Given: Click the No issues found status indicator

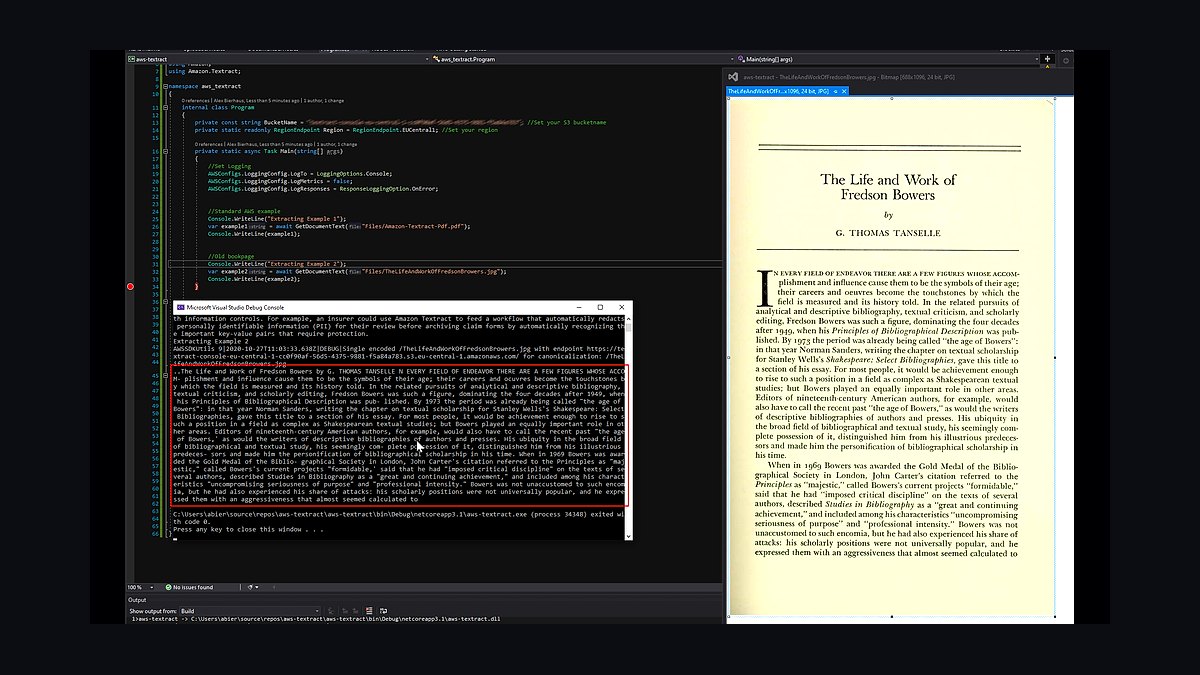Looking at the screenshot, I should (190, 587).
